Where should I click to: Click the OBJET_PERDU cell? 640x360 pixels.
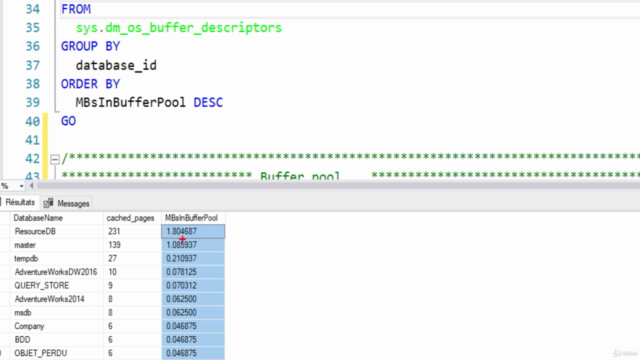coord(56,353)
